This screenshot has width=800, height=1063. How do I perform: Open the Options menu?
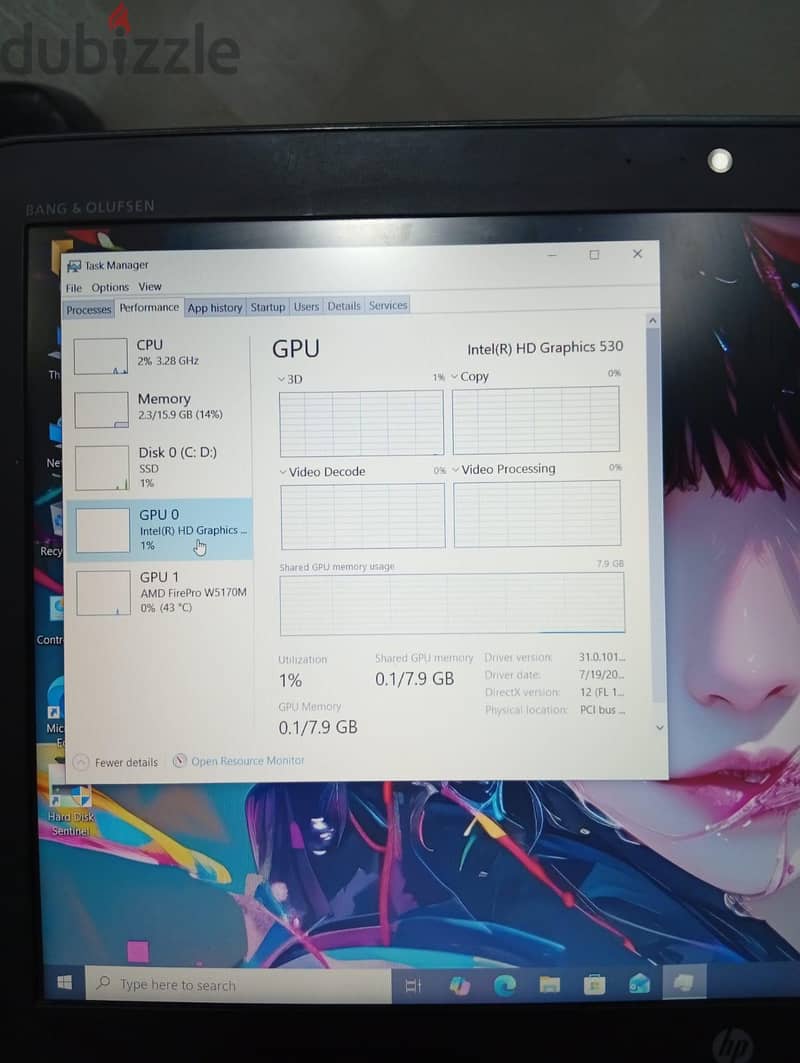click(110, 287)
